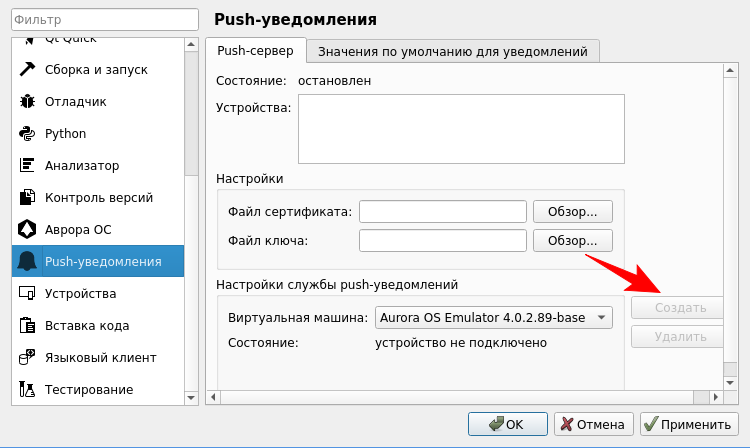Select the Устройства monitor icon

point(27,293)
